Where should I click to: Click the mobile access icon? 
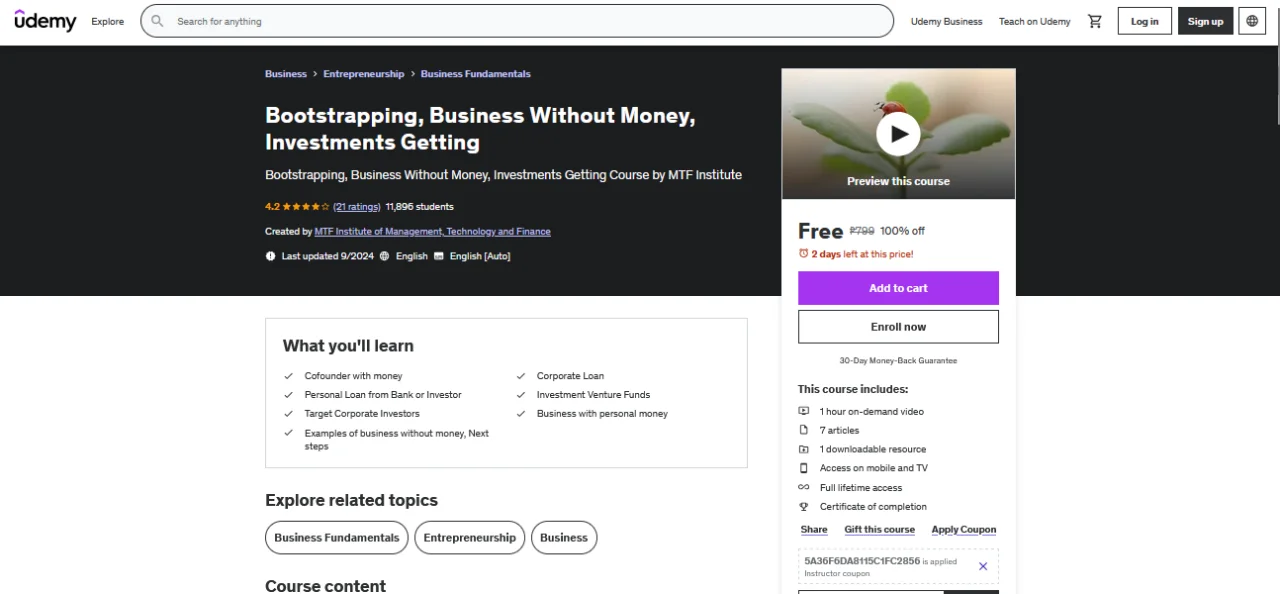tap(803, 468)
